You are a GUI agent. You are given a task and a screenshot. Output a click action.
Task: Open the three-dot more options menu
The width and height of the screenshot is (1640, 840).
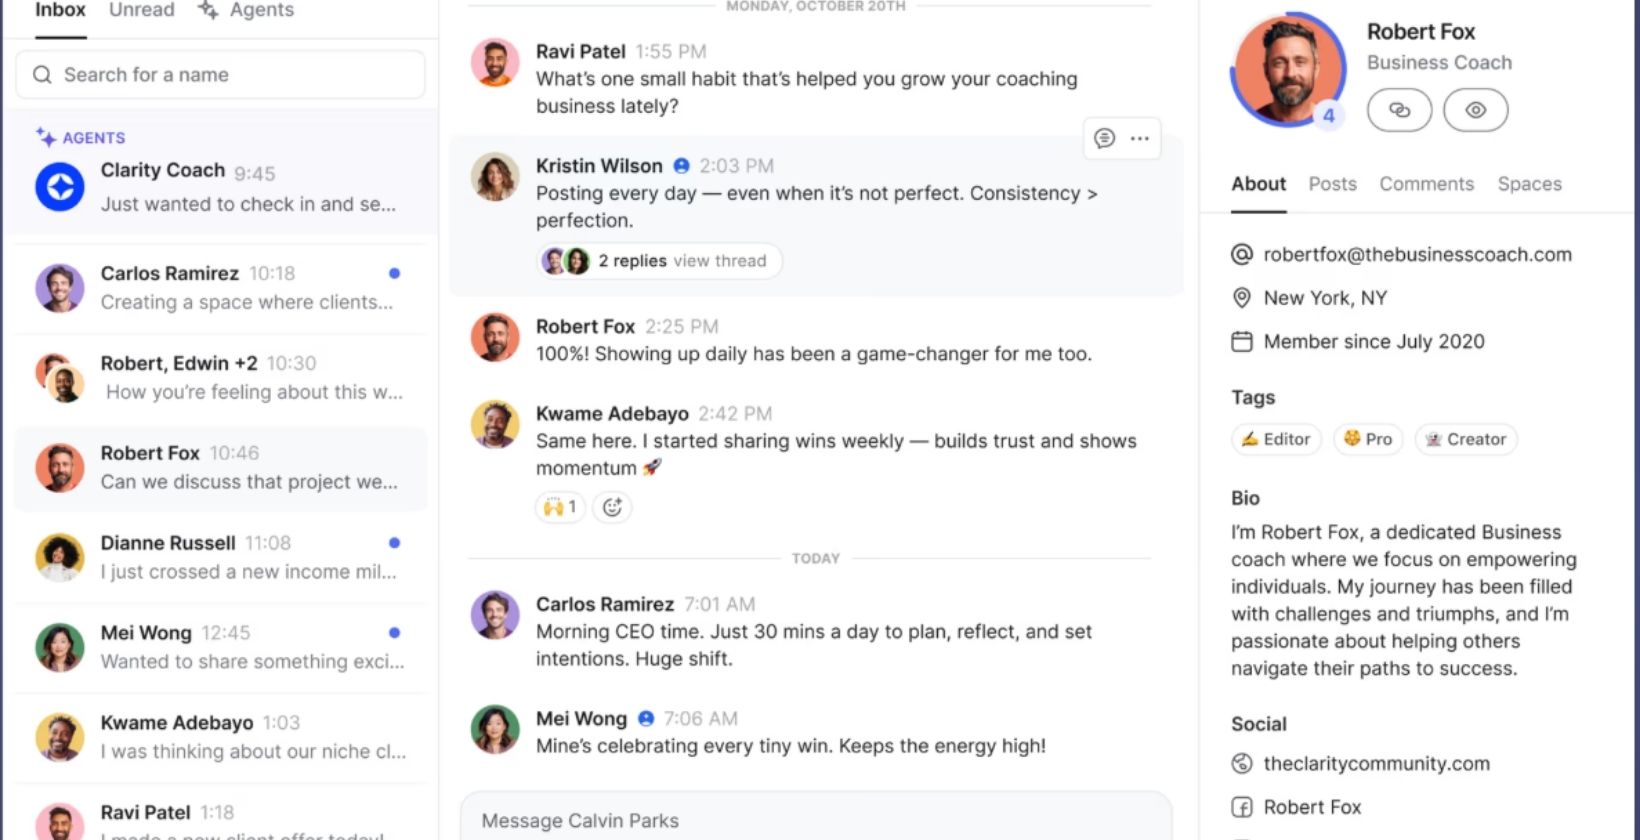[x=1140, y=138]
